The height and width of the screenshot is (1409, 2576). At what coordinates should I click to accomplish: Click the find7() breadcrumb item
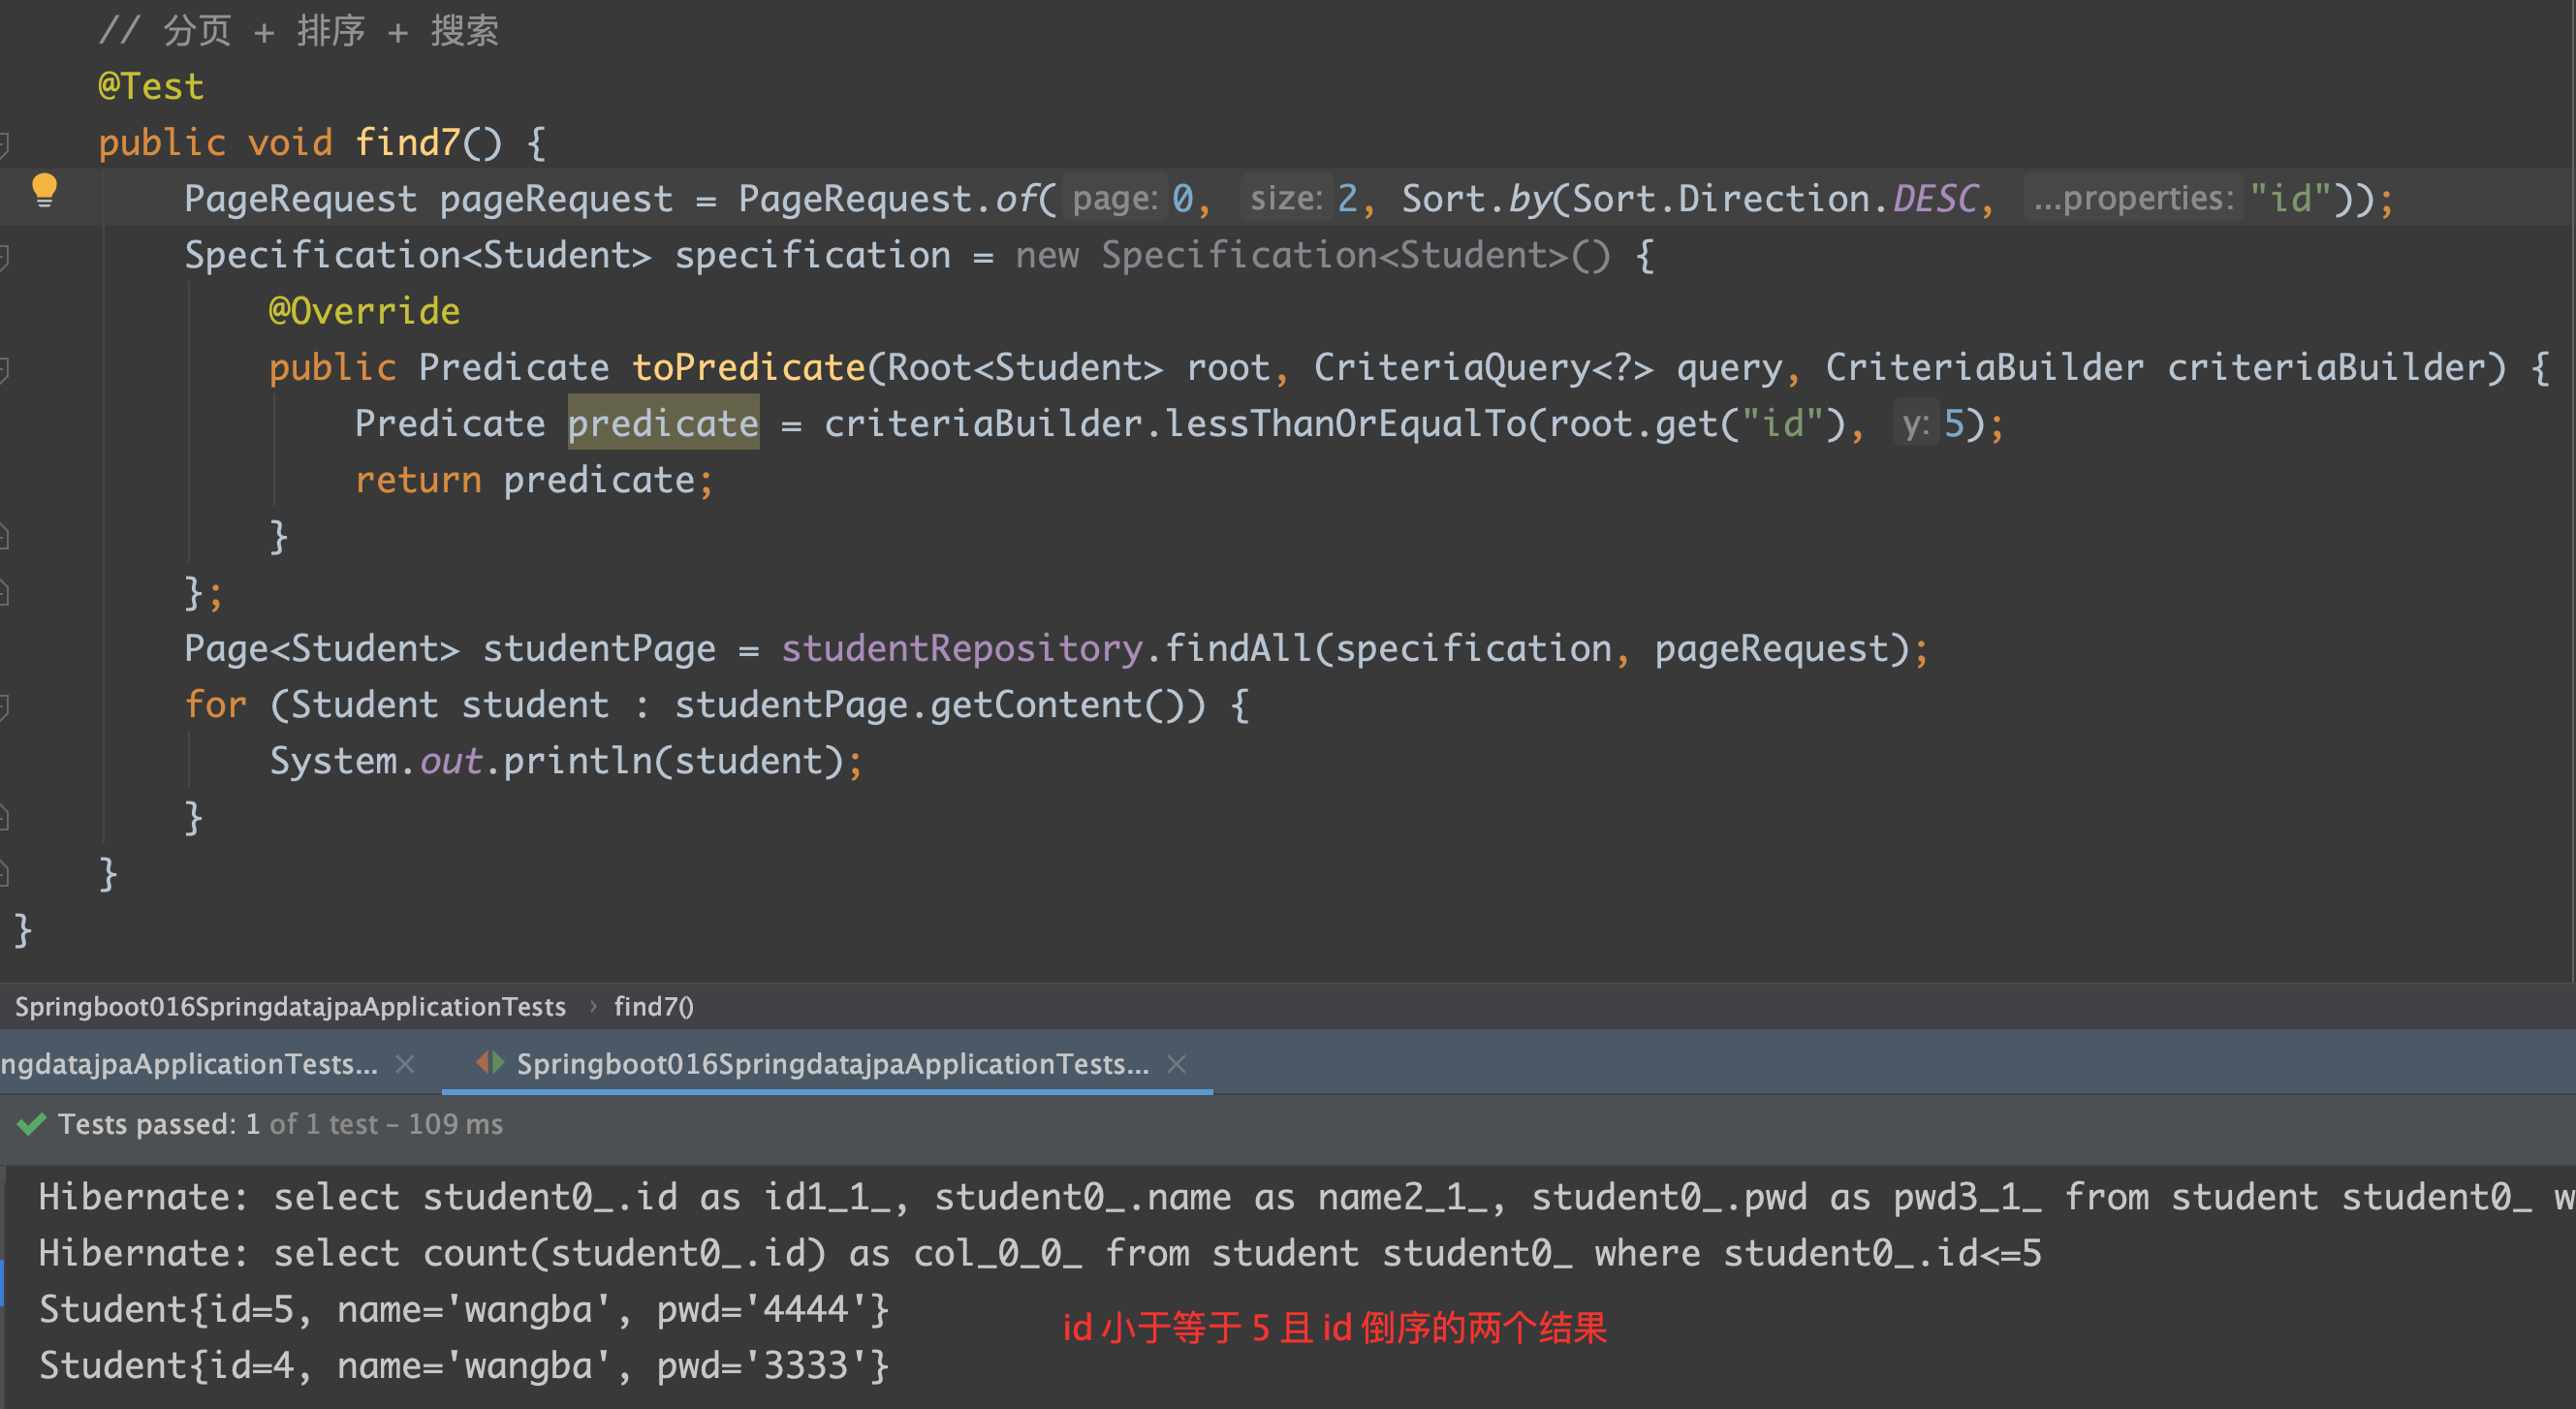653,1006
